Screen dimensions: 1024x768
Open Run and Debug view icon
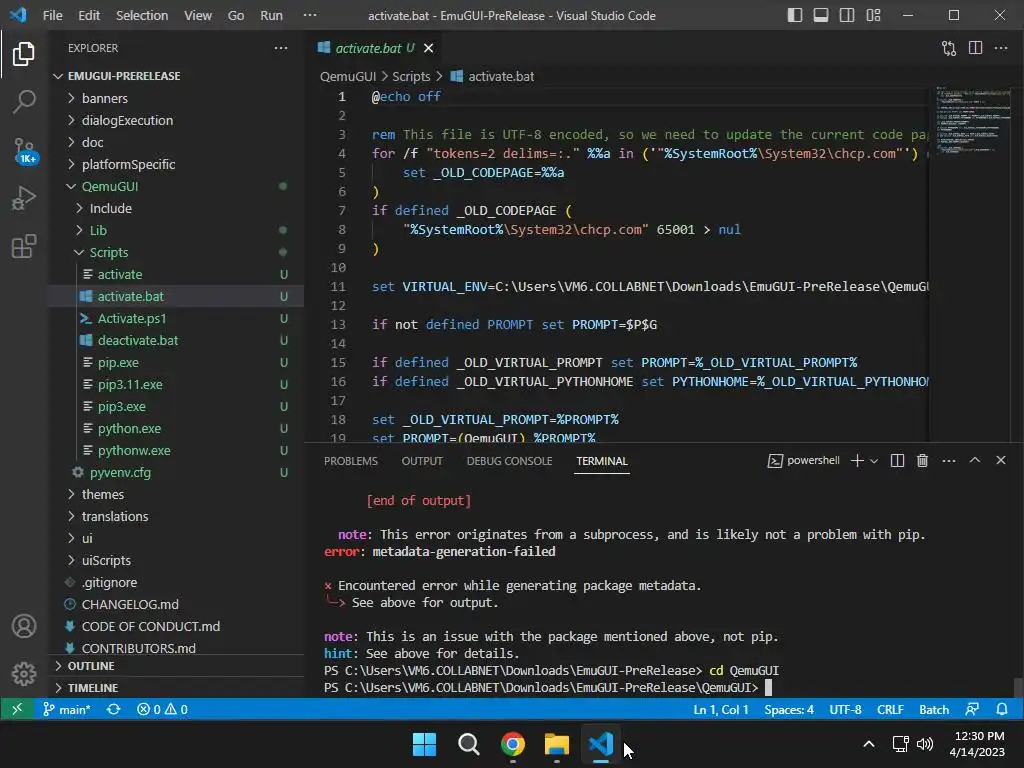[24, 199]
